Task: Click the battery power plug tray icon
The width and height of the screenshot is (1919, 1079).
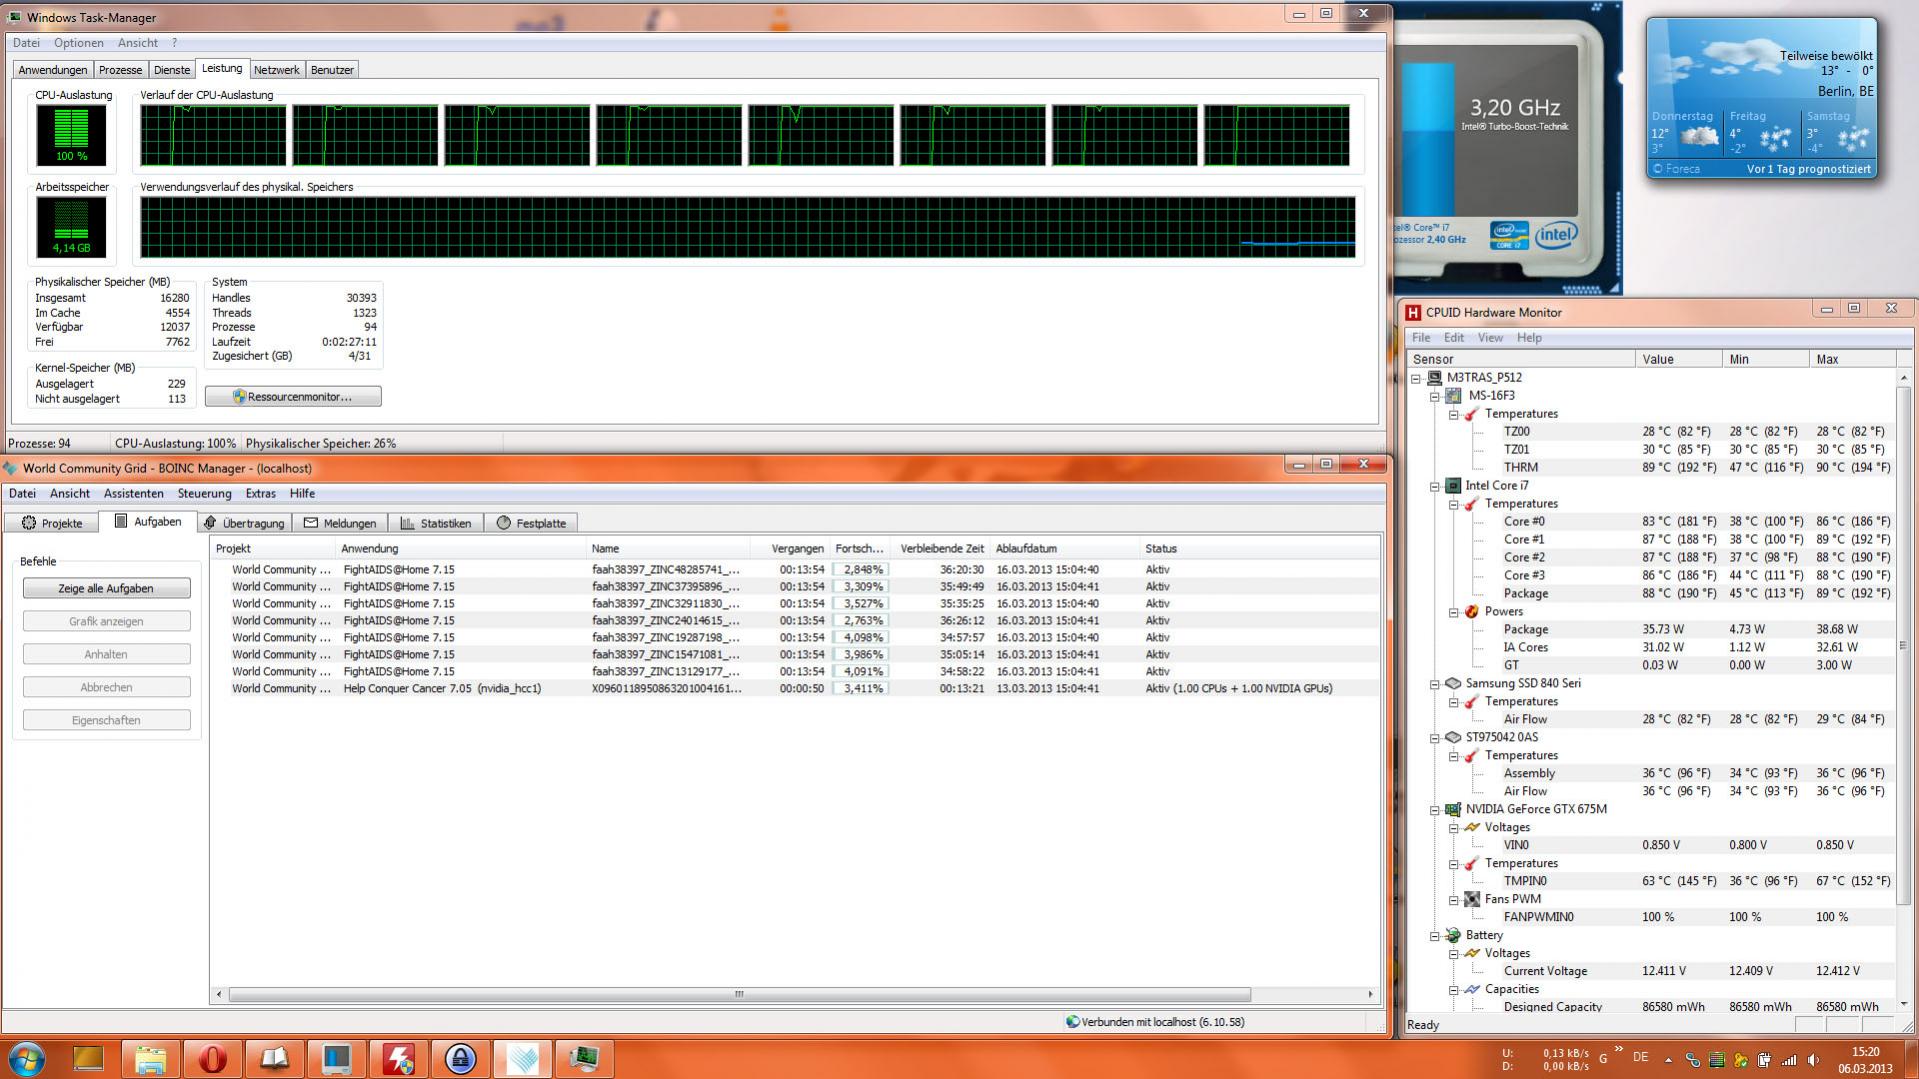Action: coord(1765,1060)
